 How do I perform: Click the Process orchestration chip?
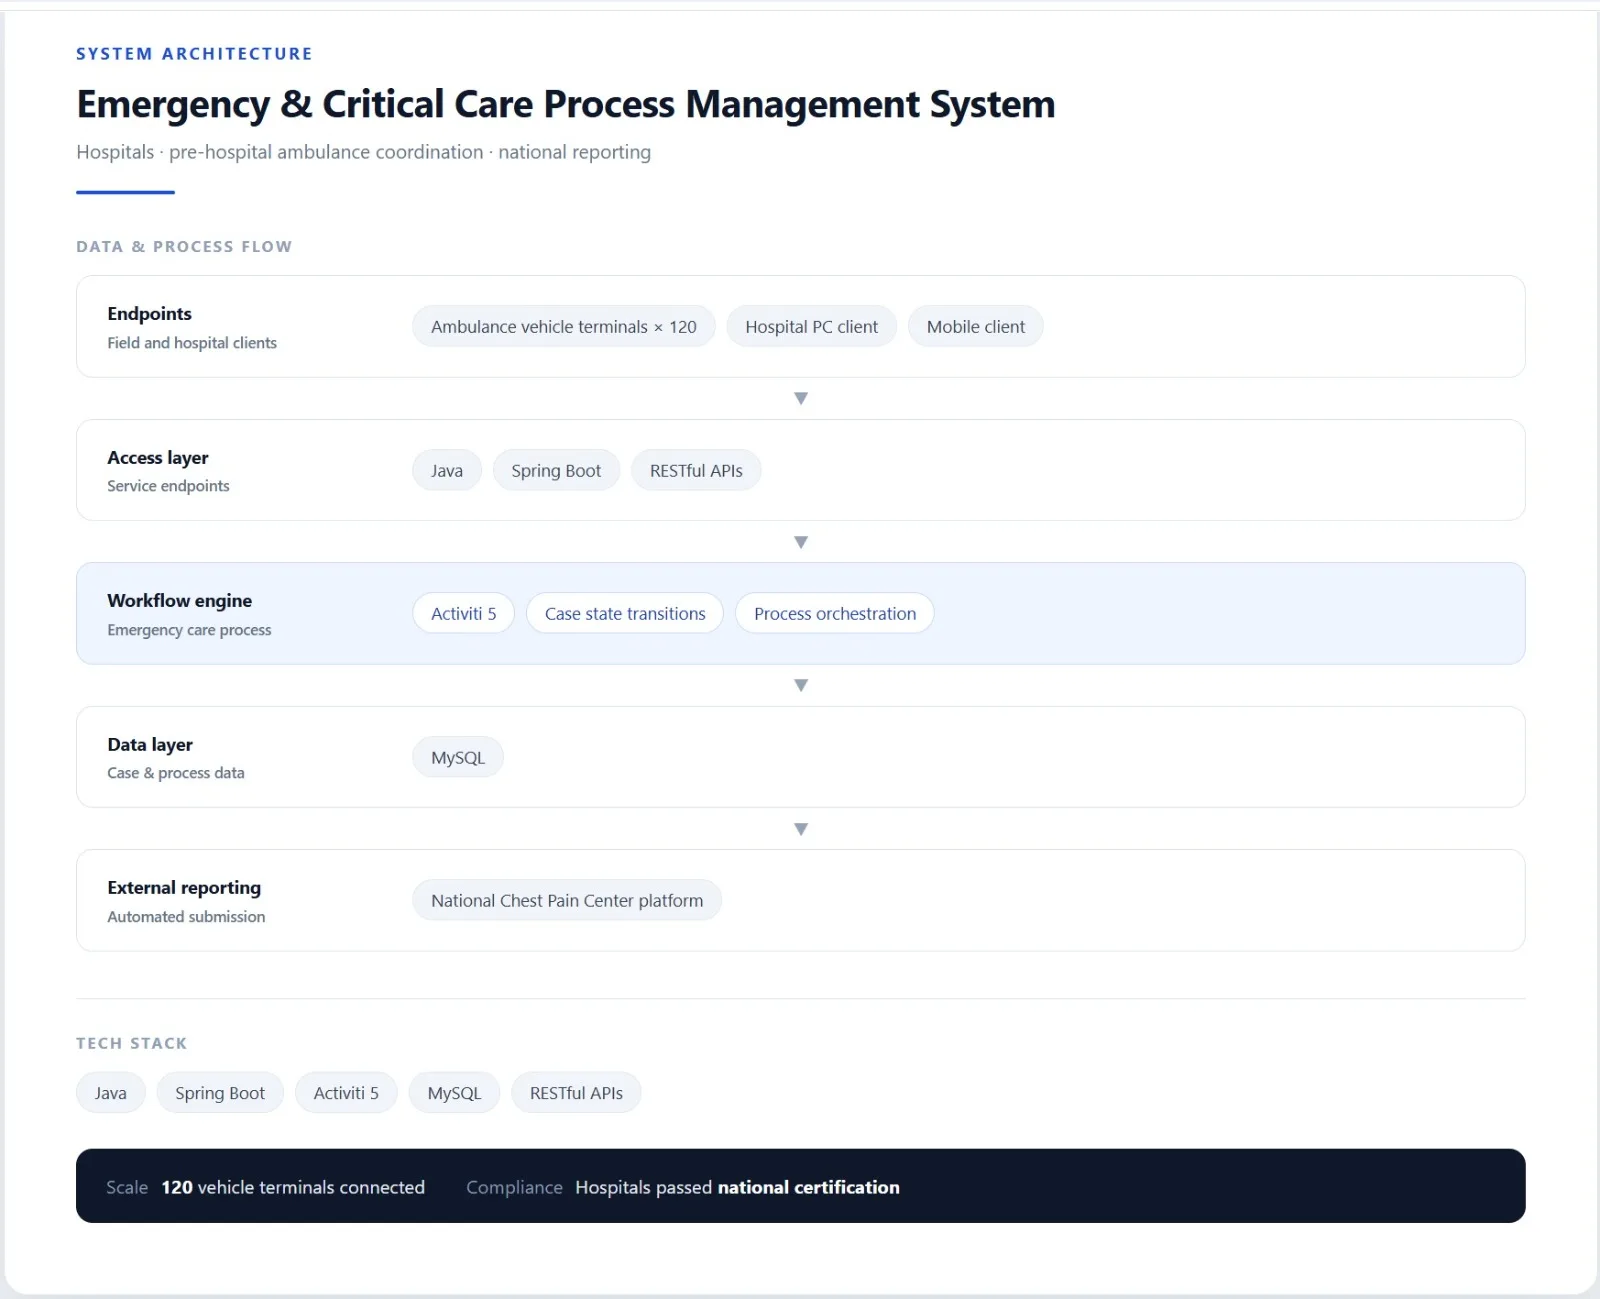click(835, 614)
